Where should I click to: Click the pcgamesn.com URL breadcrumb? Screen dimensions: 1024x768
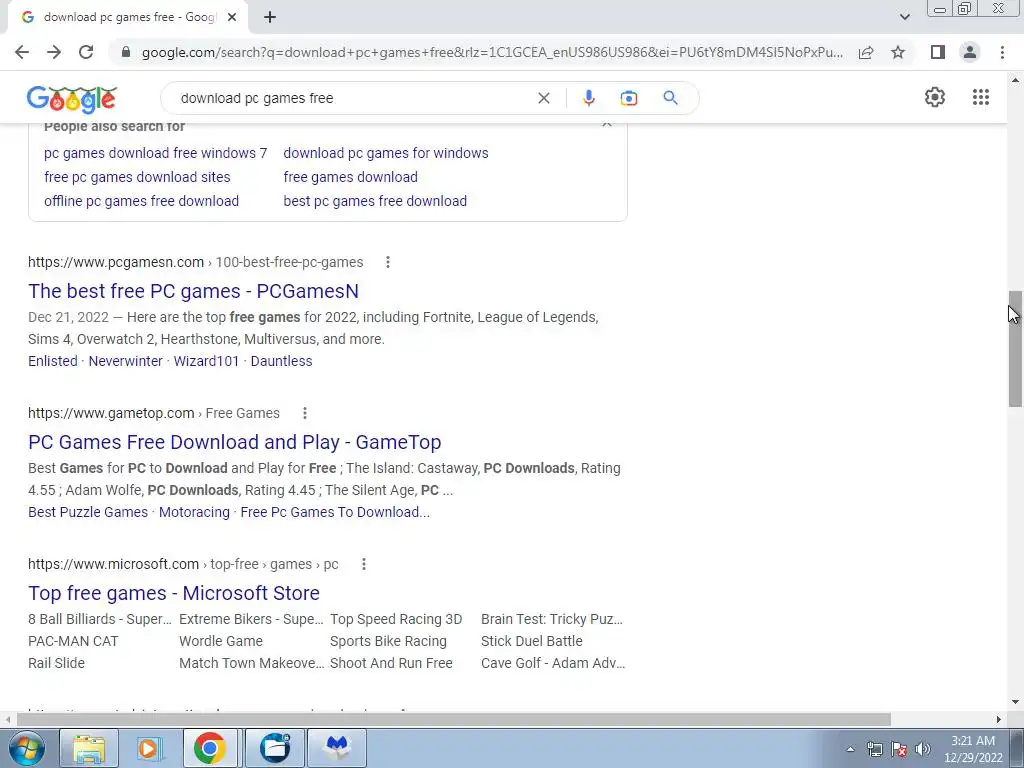(x=195, y=262)
